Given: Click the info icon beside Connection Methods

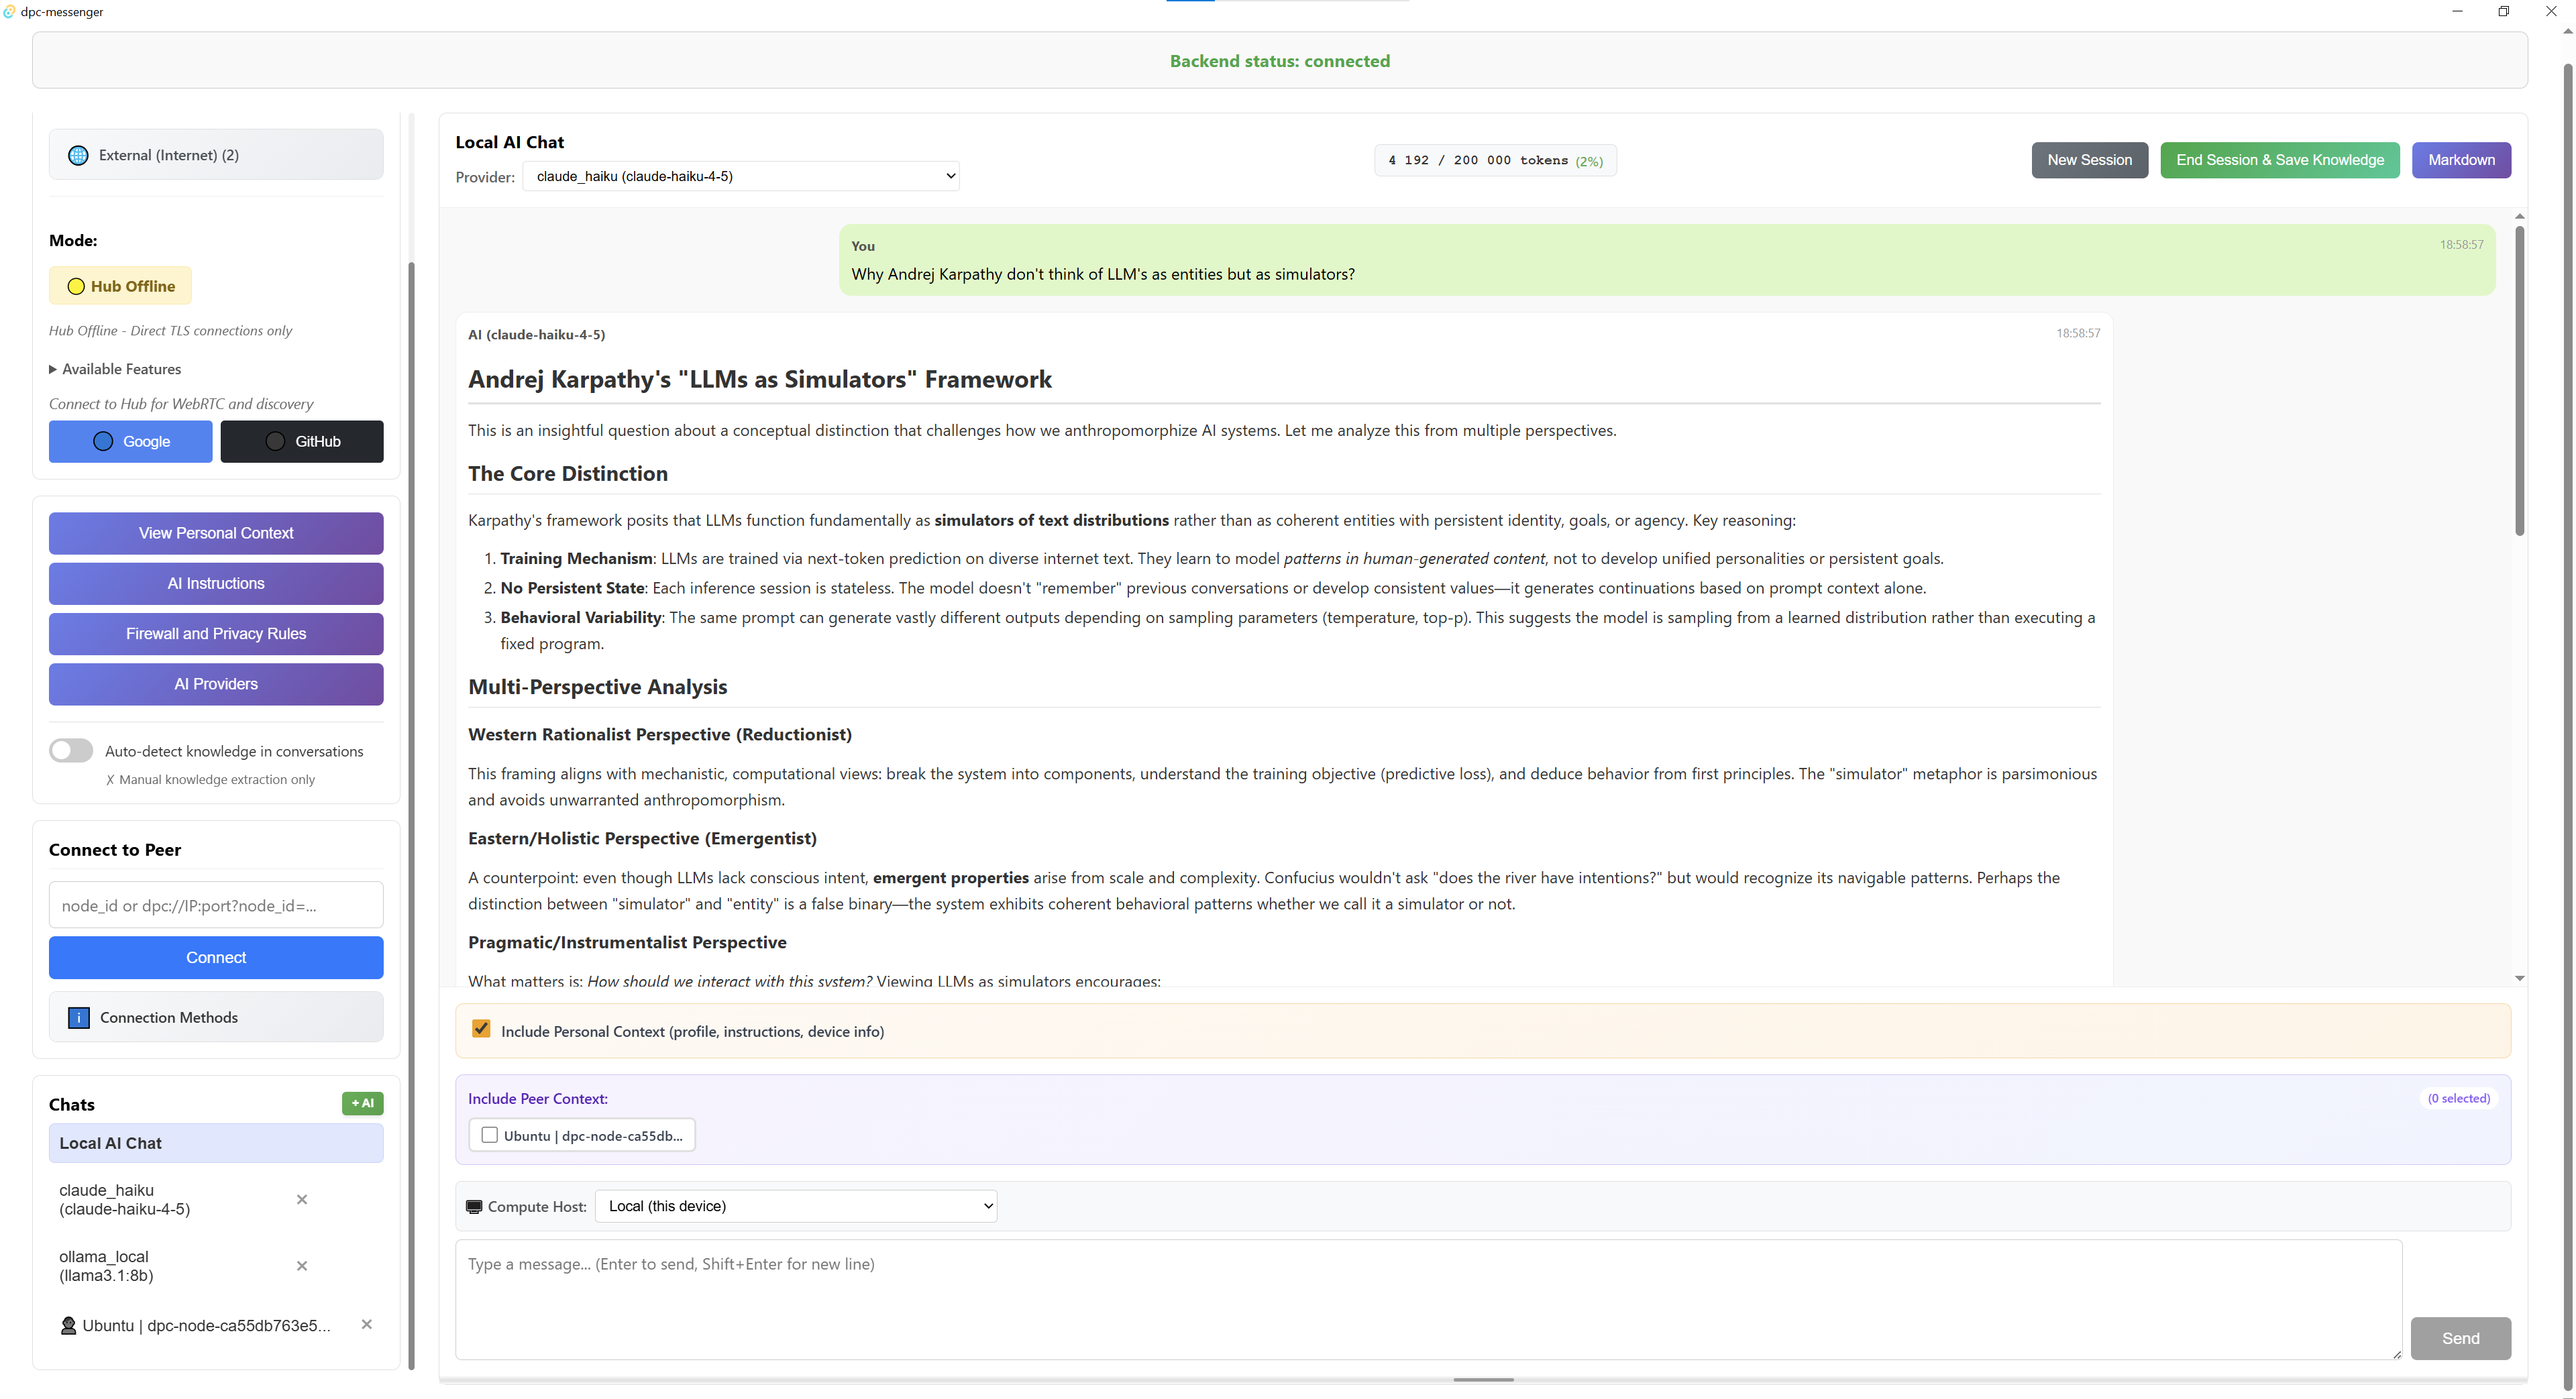Looking at the screenshot, I should pos(78,1017).
